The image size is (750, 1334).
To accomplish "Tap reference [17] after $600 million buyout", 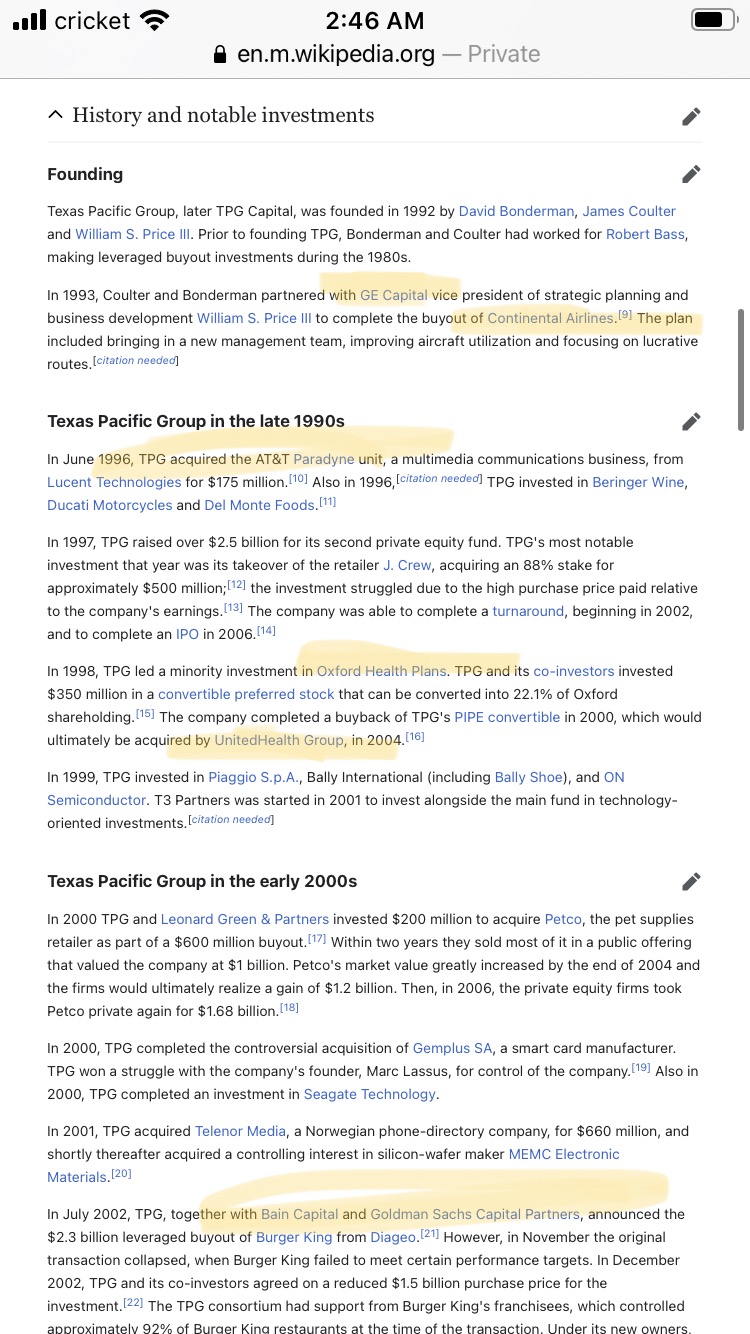I will point(317,939).
